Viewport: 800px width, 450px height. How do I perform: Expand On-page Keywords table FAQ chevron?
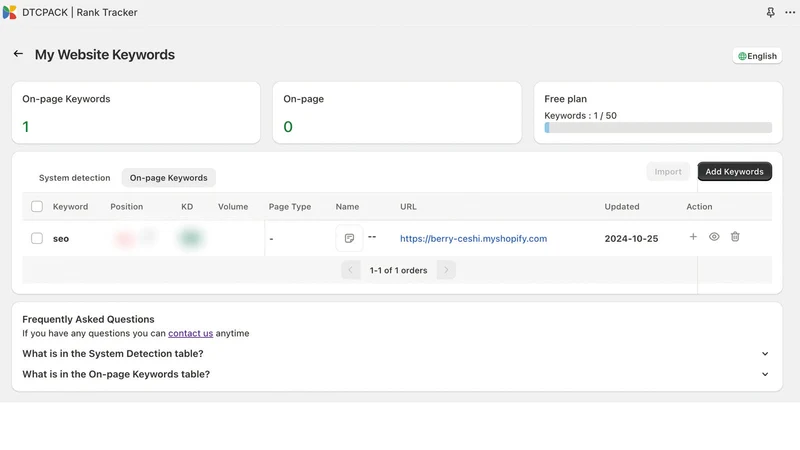765,374
